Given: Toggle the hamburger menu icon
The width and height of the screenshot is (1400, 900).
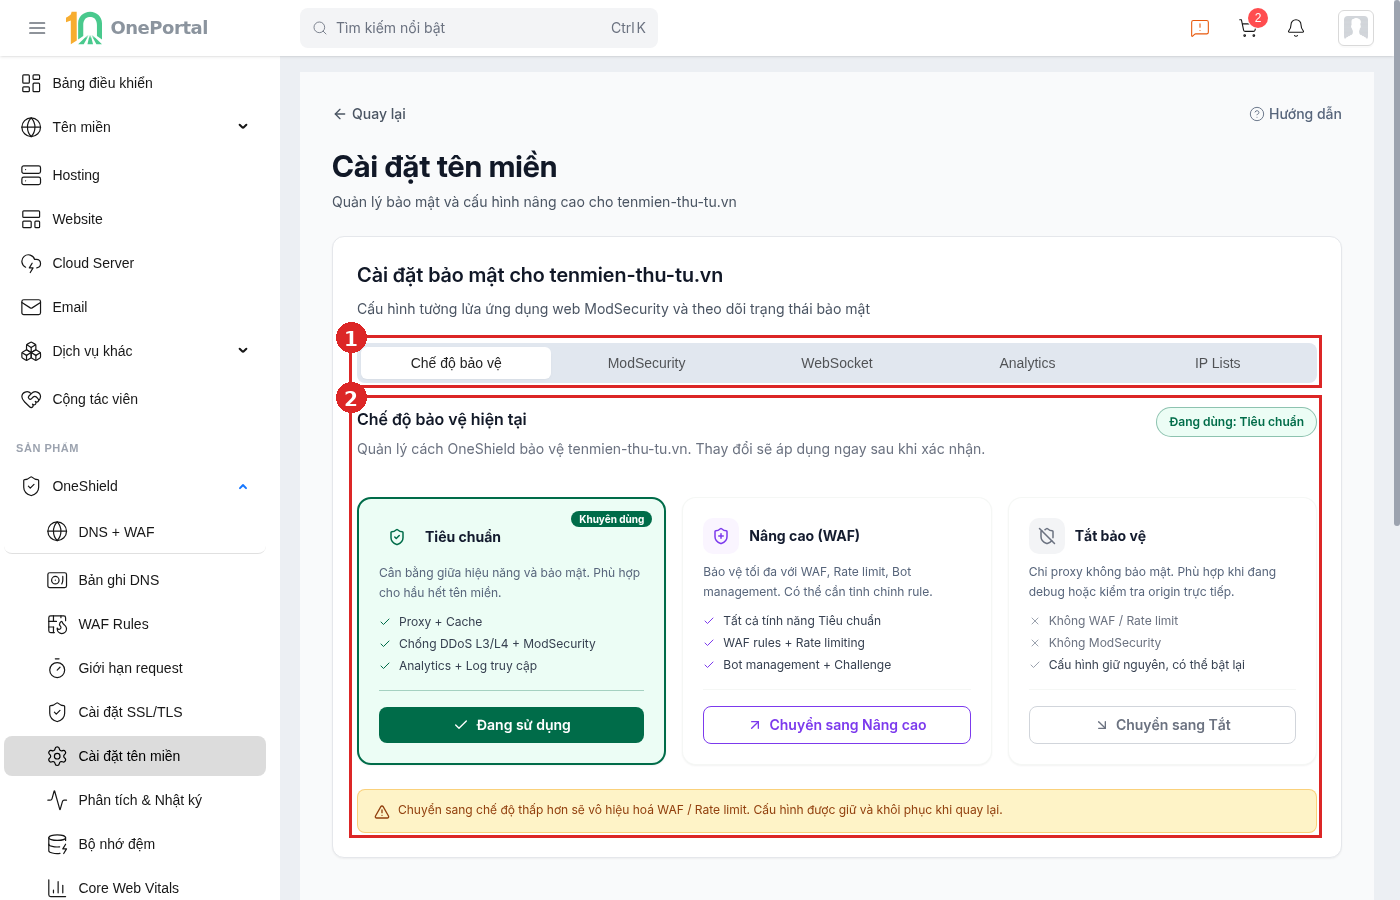Looking at the screenshot, I should [37, 28].
